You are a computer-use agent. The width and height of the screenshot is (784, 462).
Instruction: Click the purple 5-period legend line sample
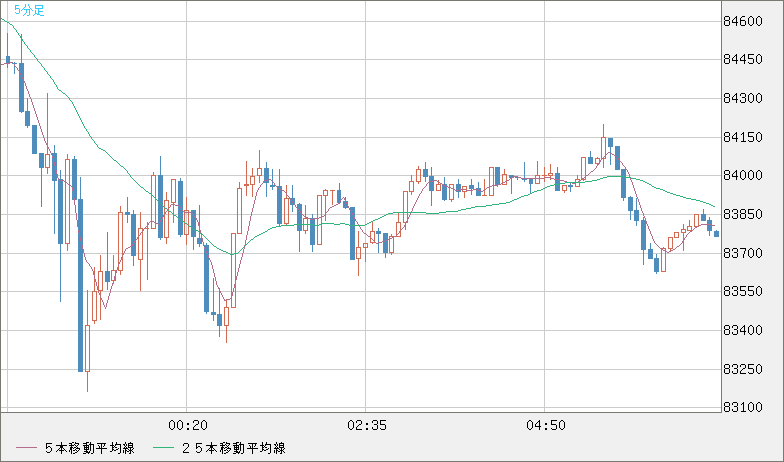click(x=26, y=448)
